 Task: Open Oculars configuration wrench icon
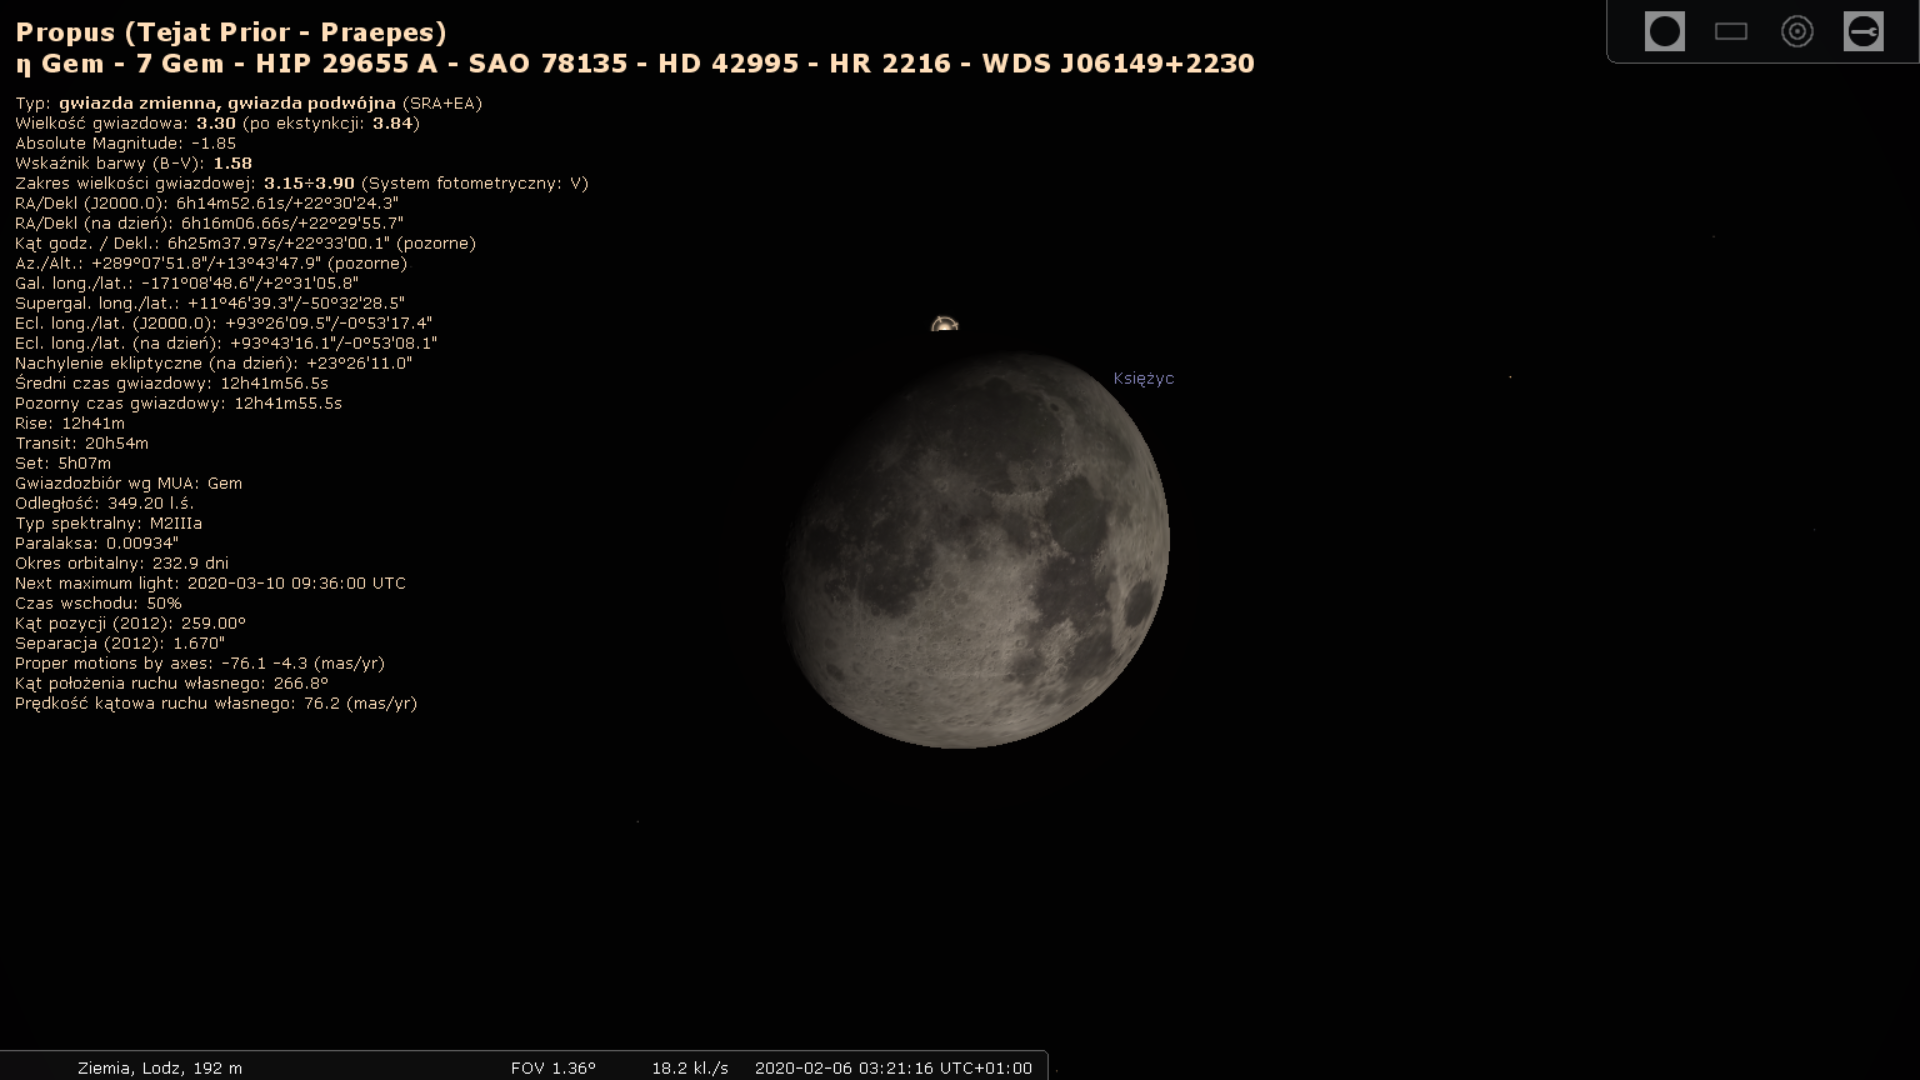point(1863,32)
